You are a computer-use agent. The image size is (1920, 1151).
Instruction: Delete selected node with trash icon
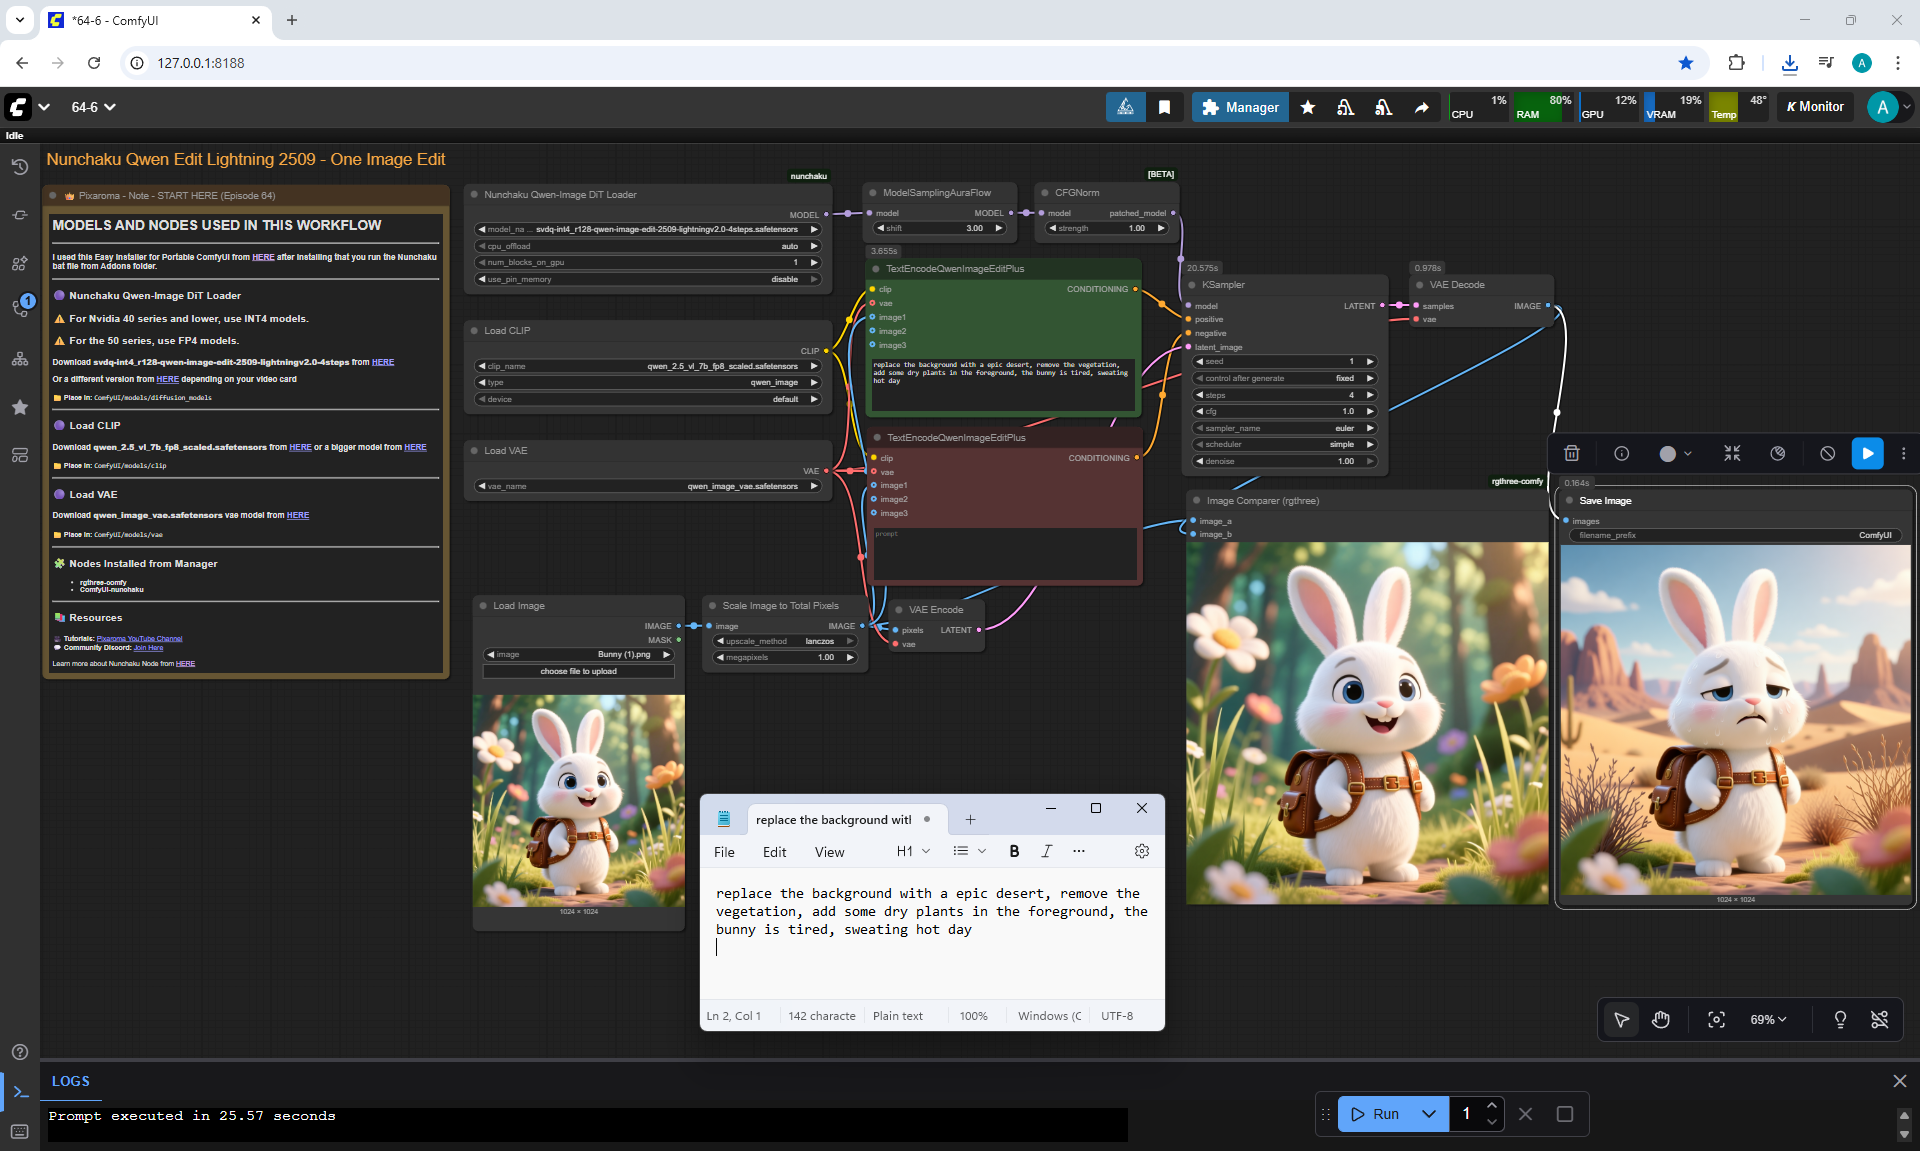pos(1572,454)
